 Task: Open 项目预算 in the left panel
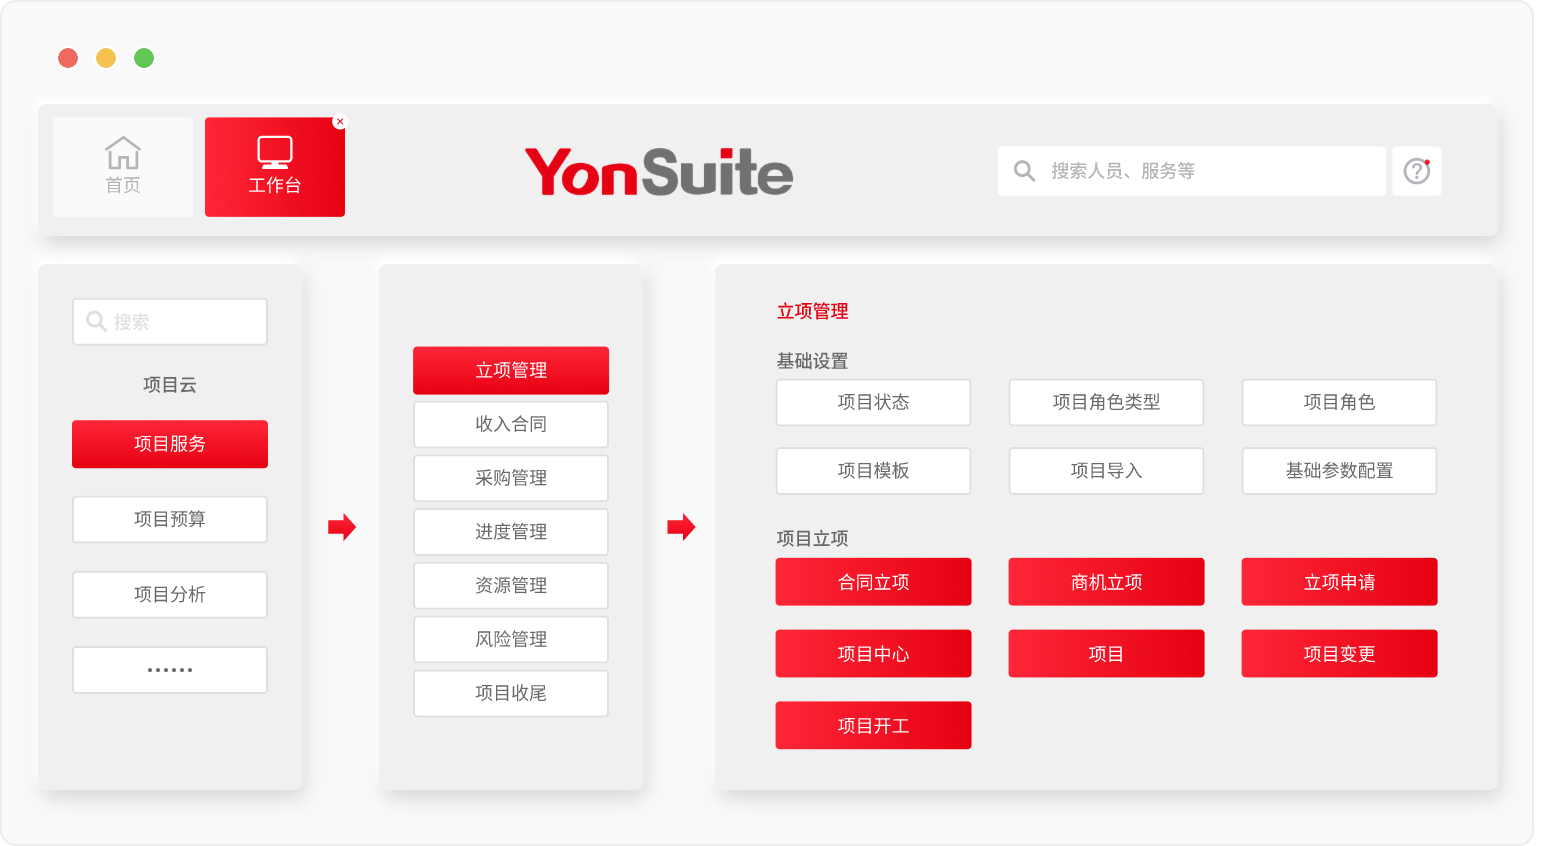pos(170,519)
